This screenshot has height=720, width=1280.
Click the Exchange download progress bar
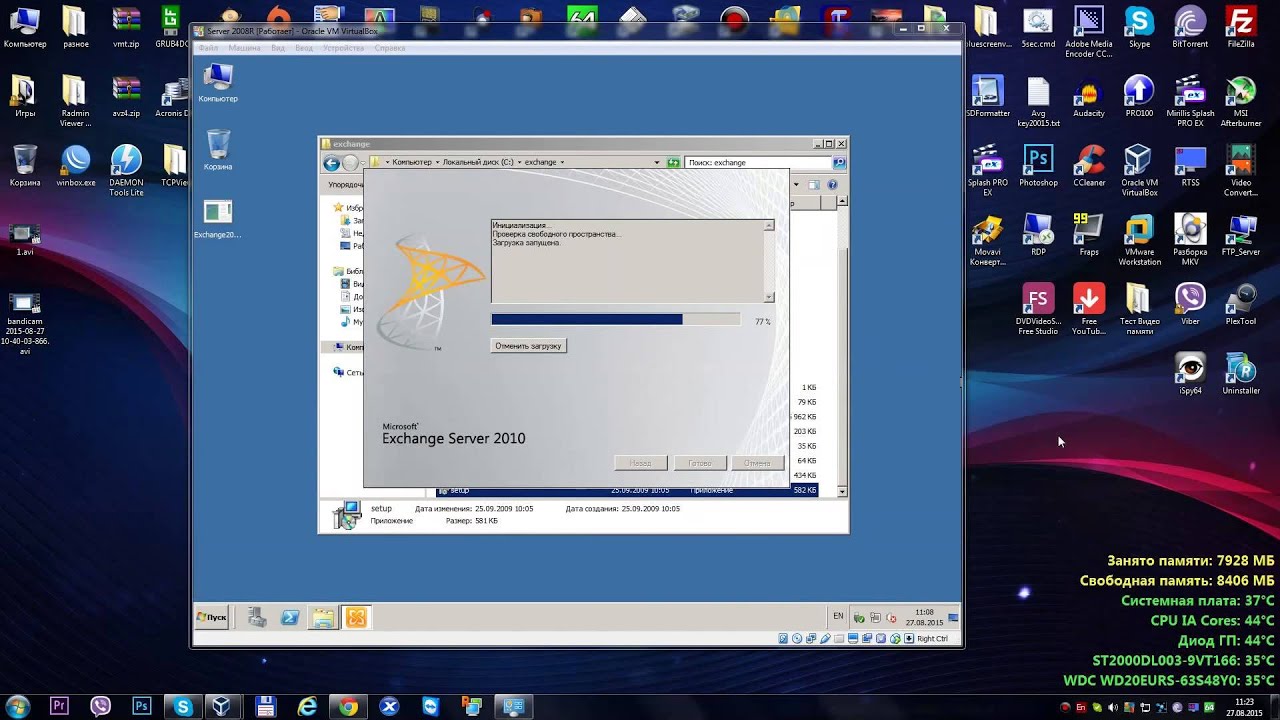pyautogui.click(x=616, y=320)
